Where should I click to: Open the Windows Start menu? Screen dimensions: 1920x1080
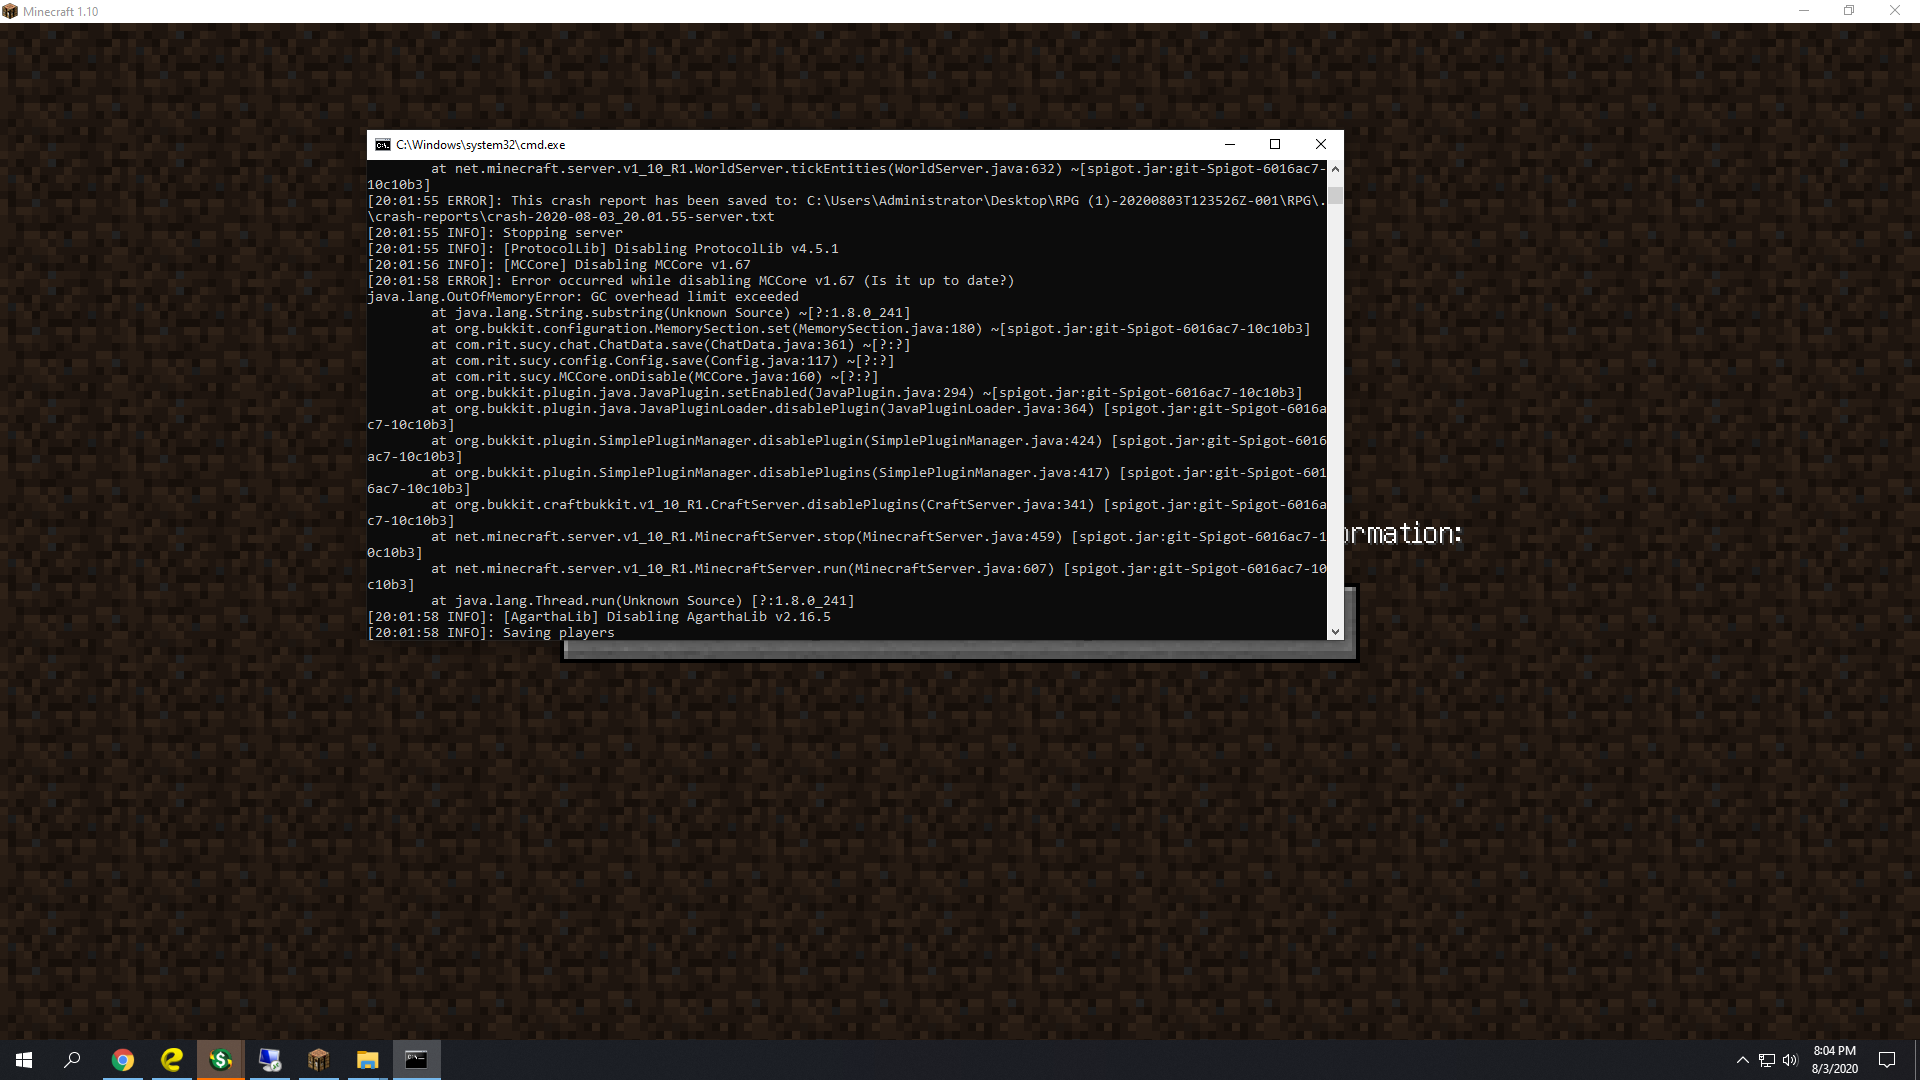[x=24, y=1060]
